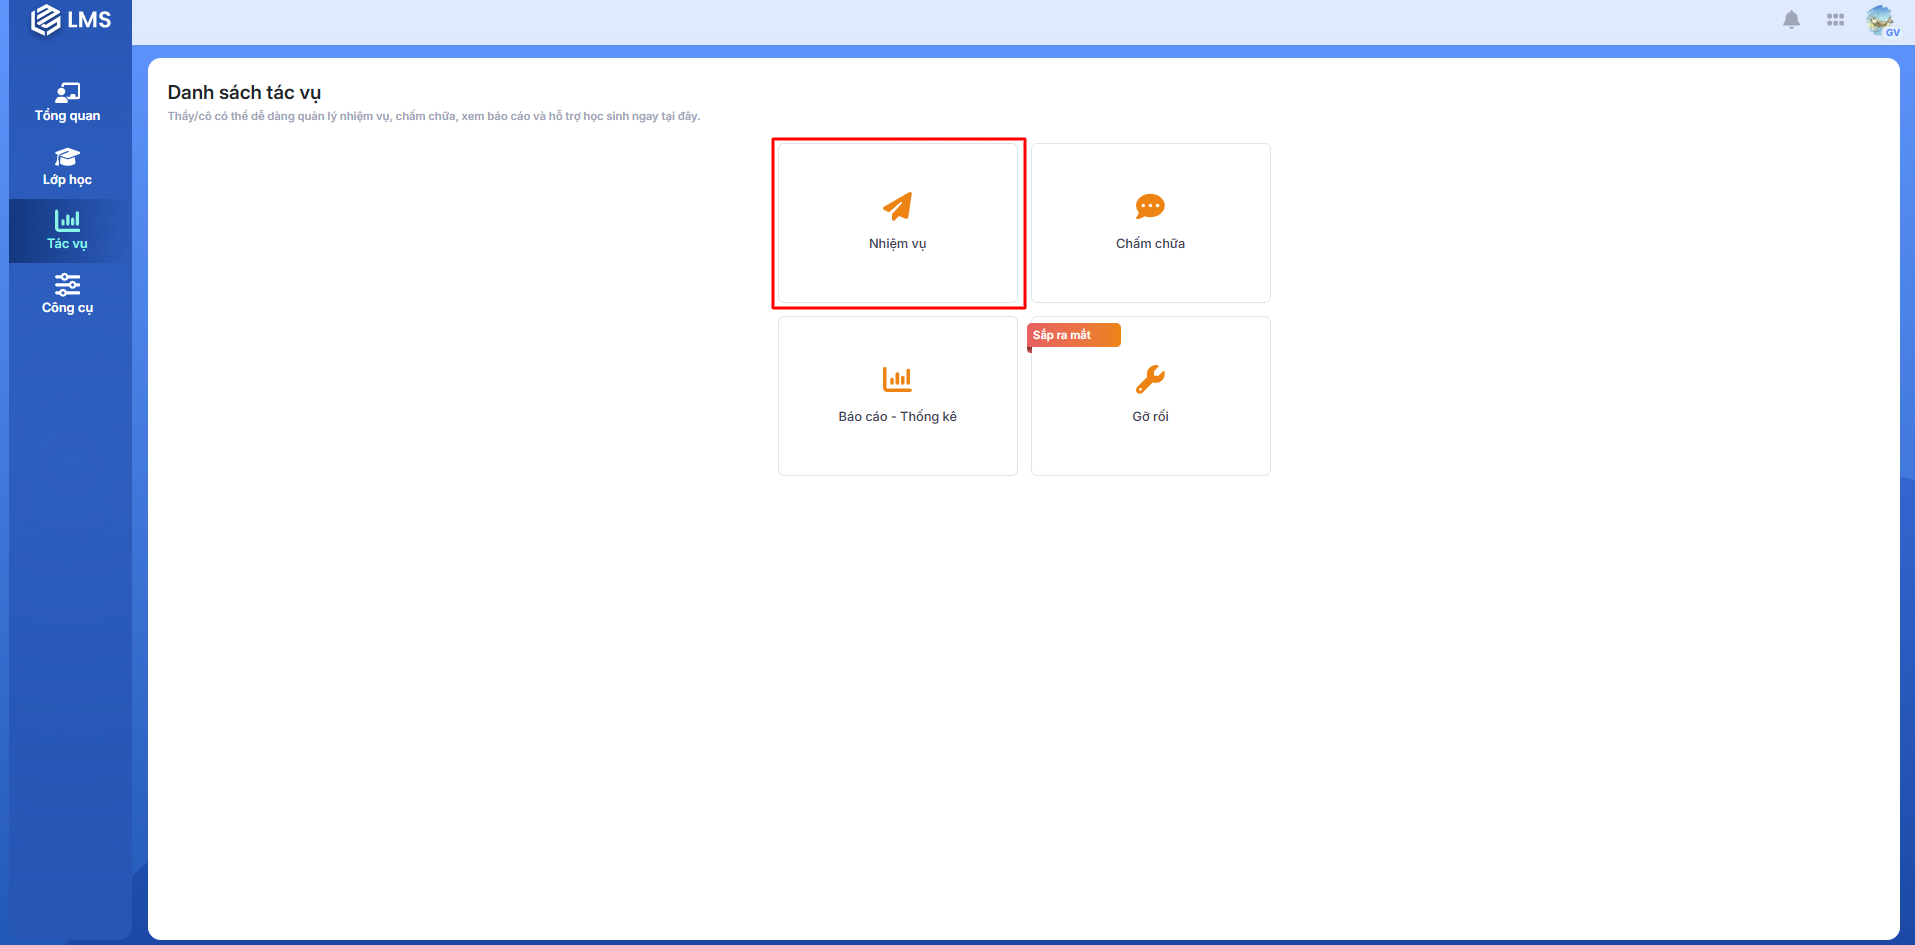Select the Lớp học graduation cap icon
This screenshot has height=945, width=1915.
pyautogui.click(x=67, y=157)
